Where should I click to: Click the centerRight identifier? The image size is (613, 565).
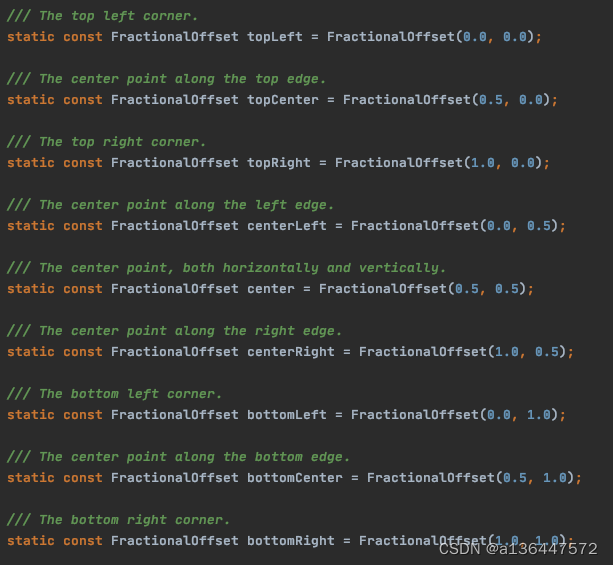[291, 352]
